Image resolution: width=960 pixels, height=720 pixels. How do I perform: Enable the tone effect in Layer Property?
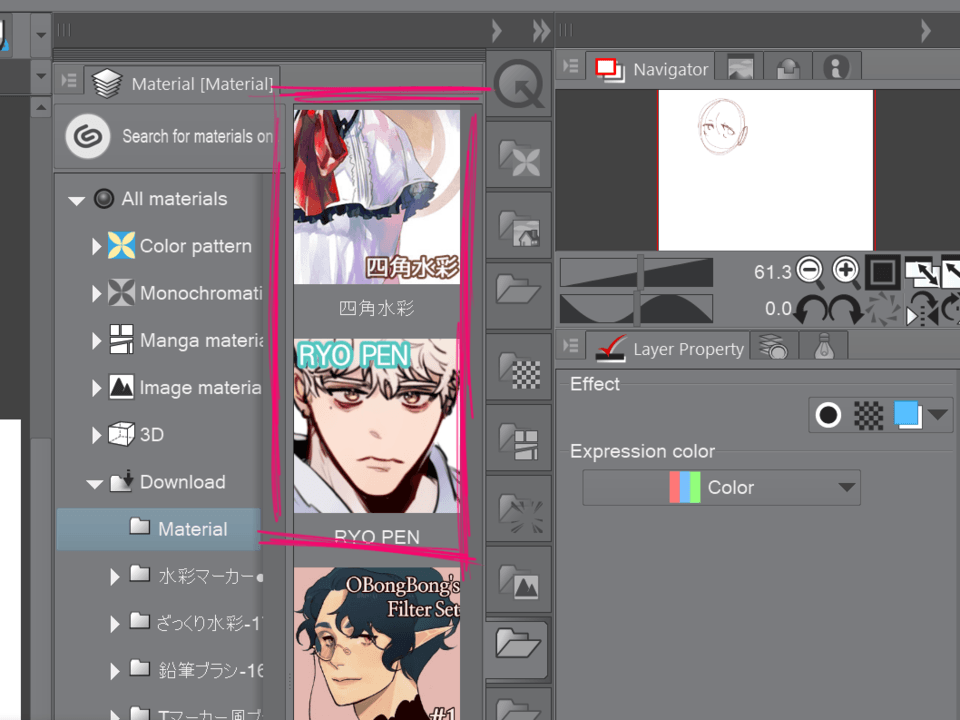point(868,414)
